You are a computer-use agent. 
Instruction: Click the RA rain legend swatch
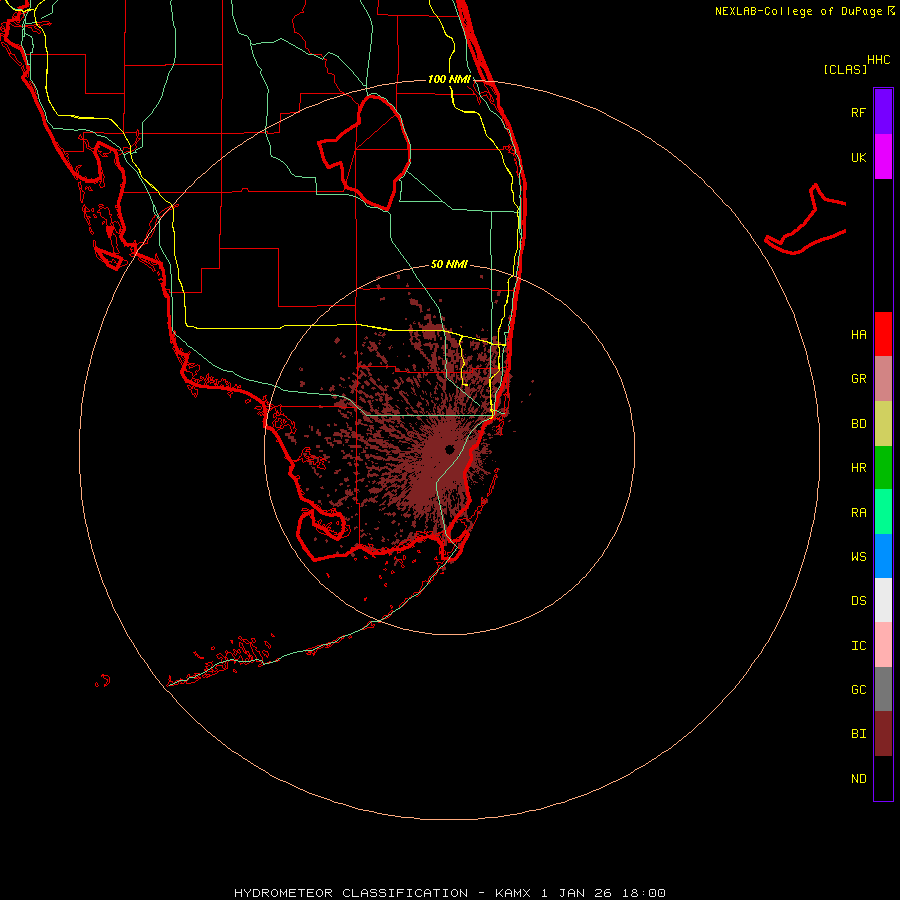883,512
